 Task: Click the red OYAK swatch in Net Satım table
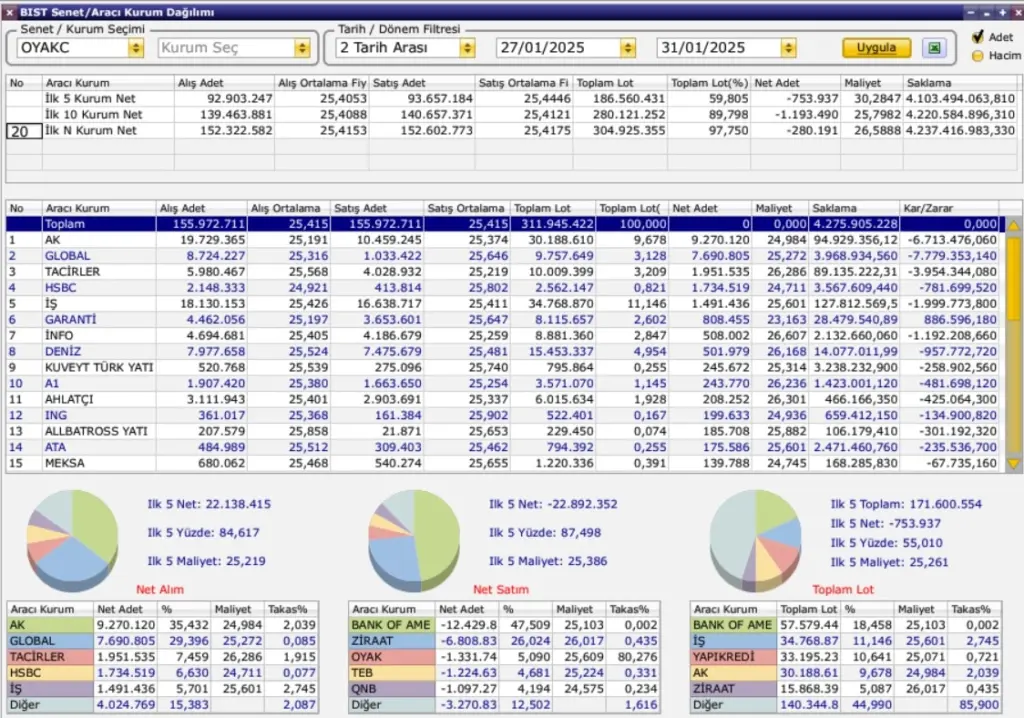(x=391, y=657)
